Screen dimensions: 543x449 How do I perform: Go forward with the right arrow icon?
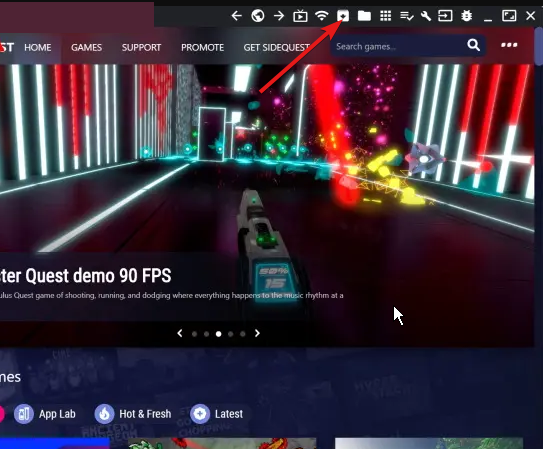click(279, 16)
